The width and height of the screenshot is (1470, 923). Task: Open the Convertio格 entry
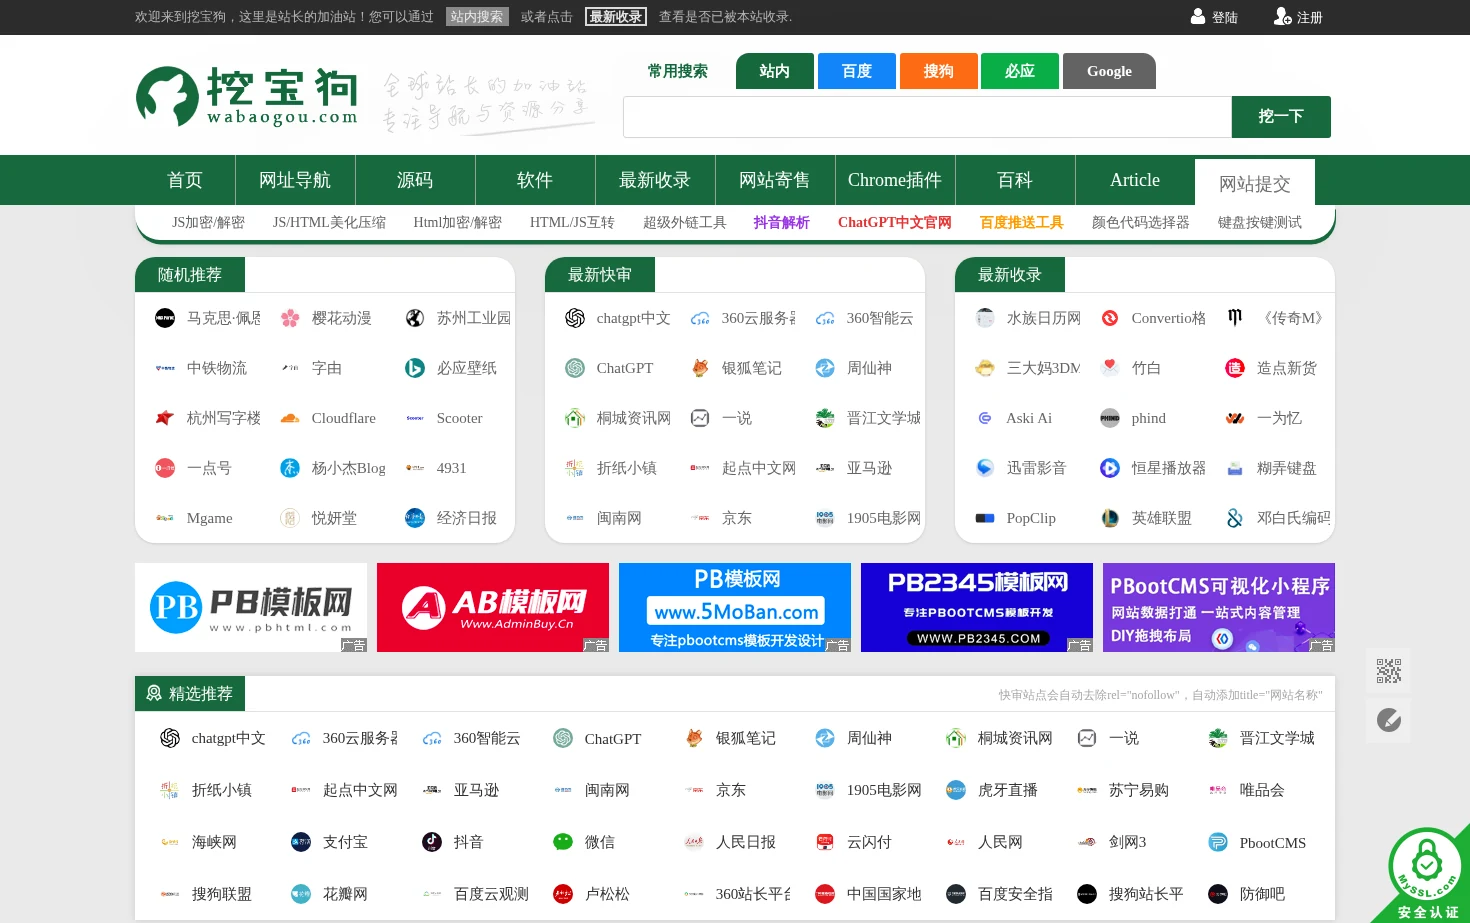(x=1154, y=318)
